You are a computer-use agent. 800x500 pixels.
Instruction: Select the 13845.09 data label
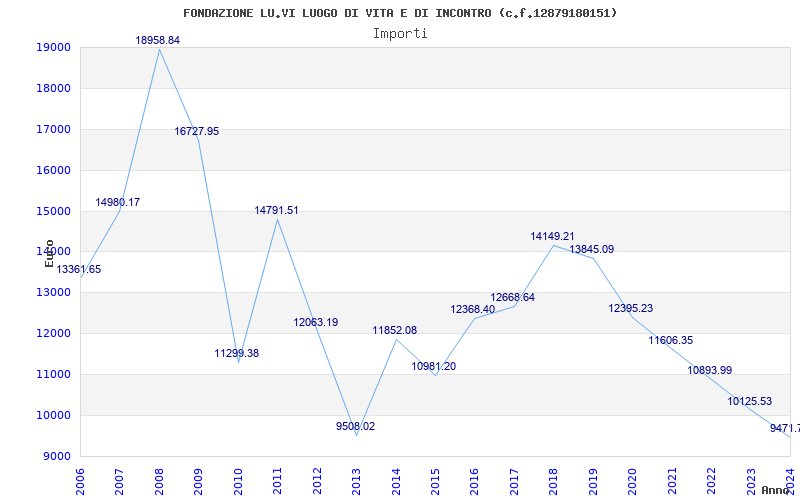click(x=592, y=249)
